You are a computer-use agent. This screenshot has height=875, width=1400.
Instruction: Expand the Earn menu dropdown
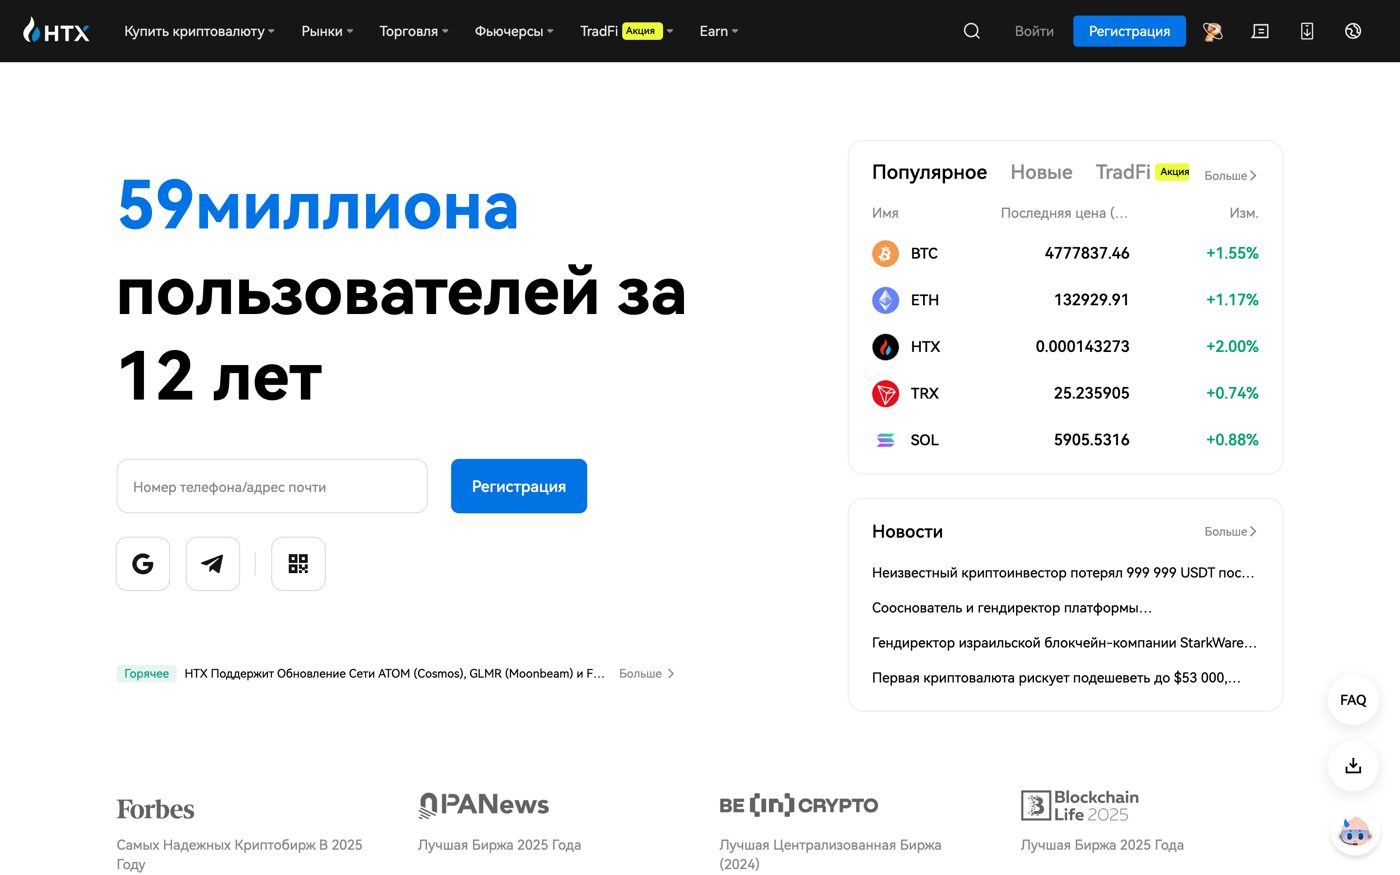[x=719, y=31]
